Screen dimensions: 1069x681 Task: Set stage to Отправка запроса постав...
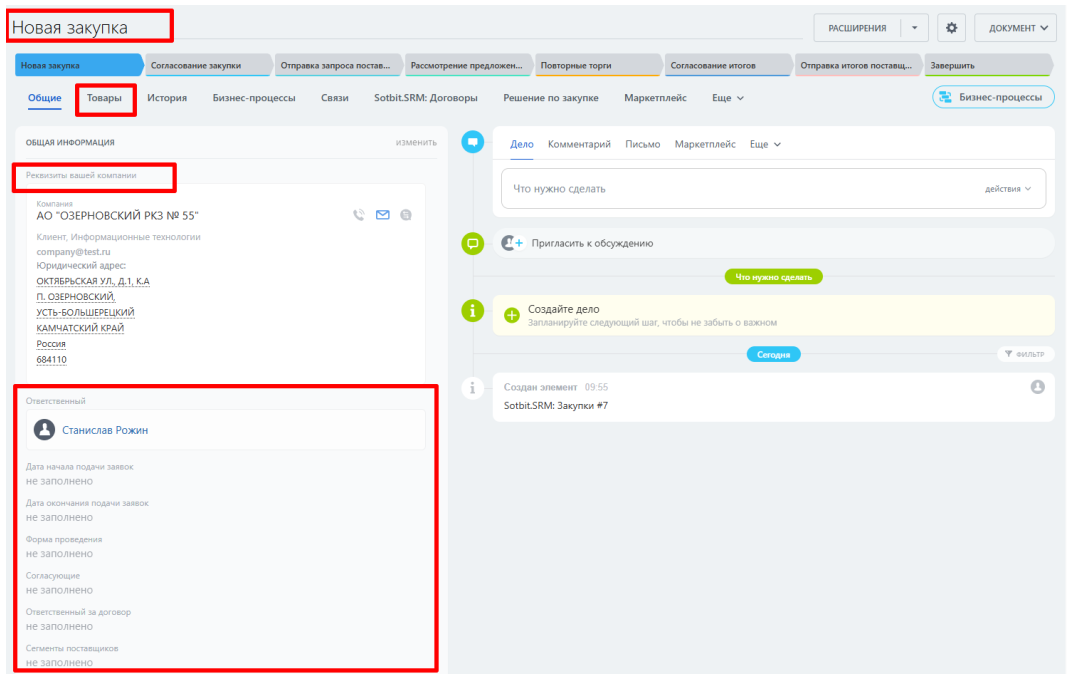point(338,65)
